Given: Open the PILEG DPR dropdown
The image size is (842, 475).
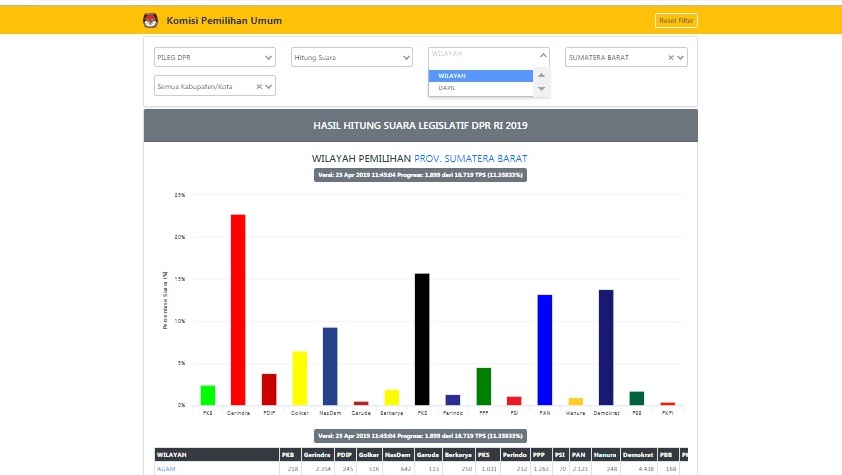Looking at the screenshot, I should tap(268, 58).
